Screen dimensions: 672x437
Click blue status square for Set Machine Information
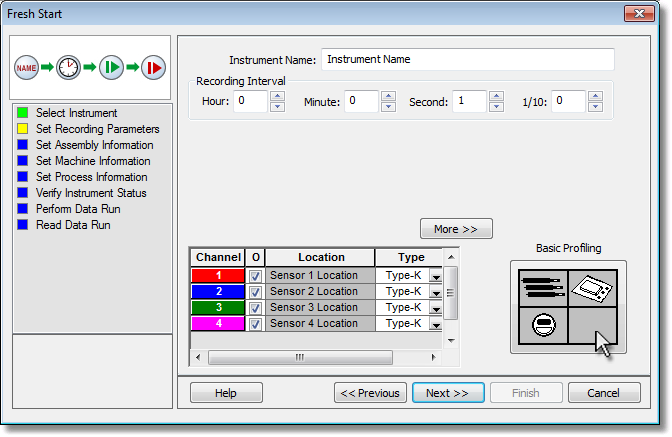pos(23,161)
